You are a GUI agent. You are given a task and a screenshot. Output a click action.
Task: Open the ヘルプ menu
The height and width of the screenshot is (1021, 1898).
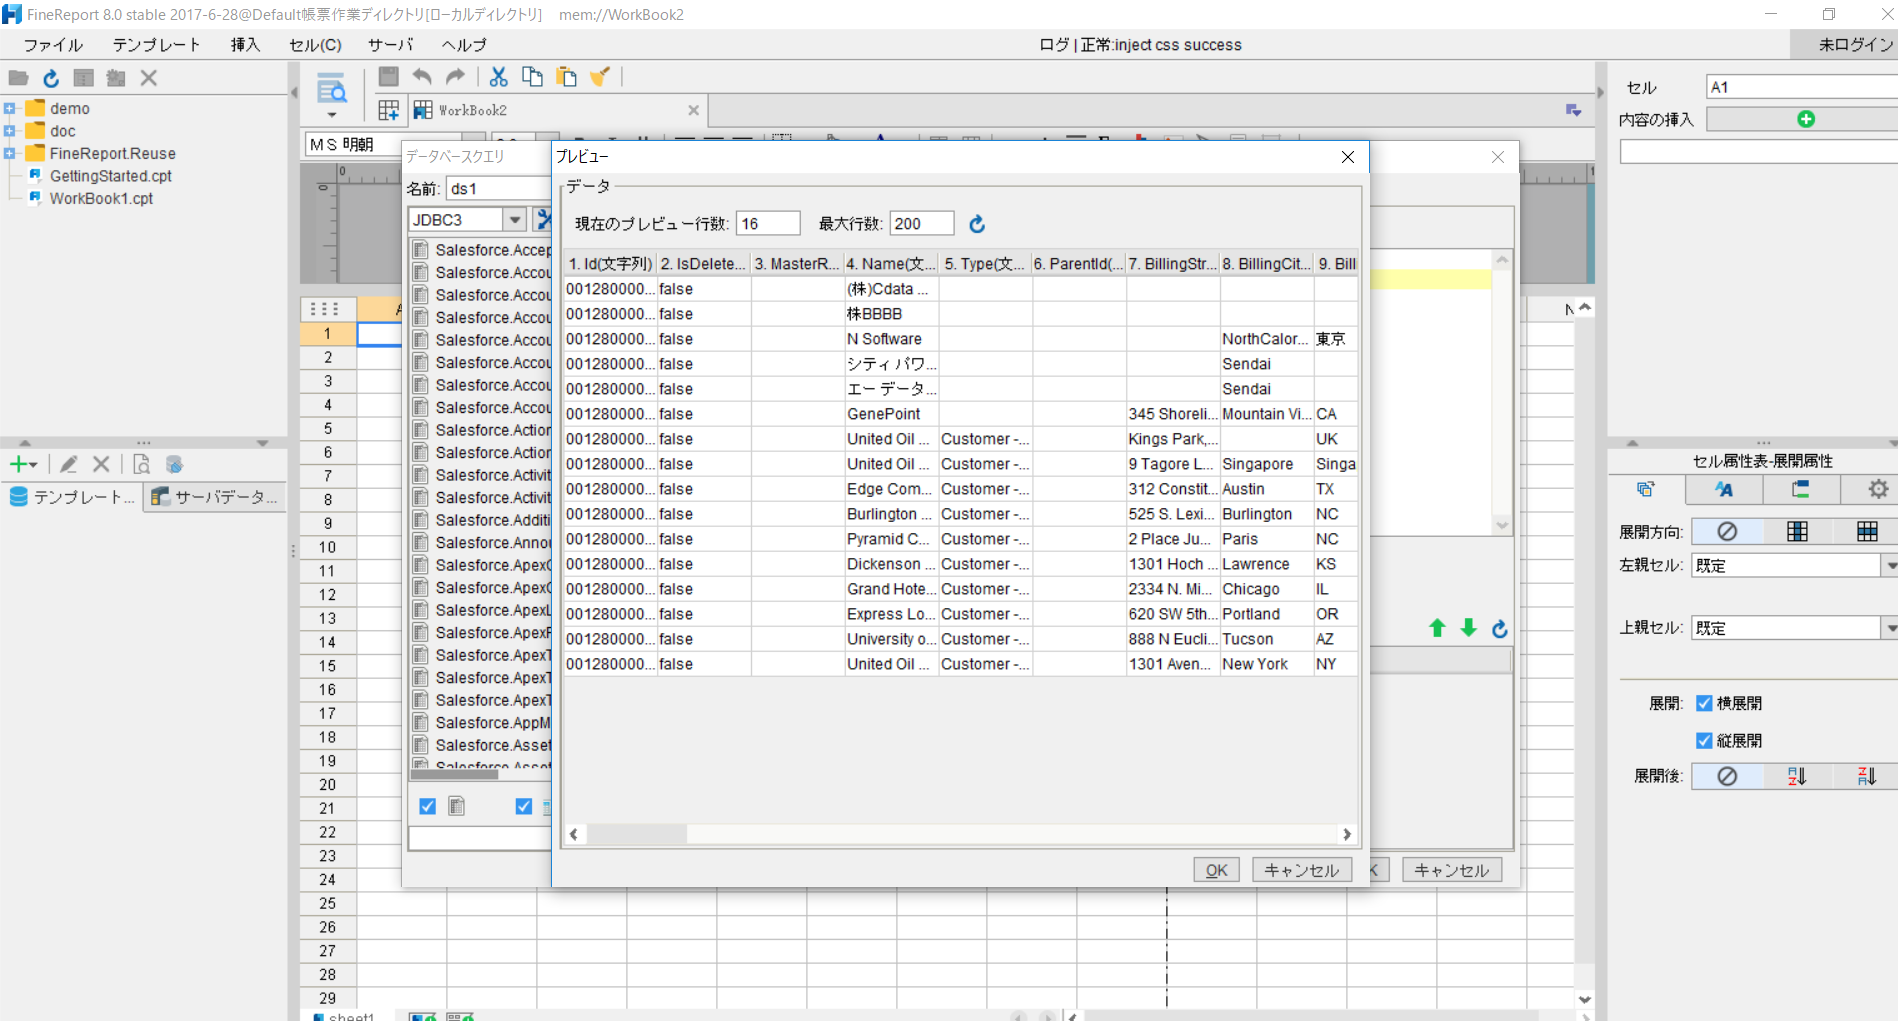point(464,45)
